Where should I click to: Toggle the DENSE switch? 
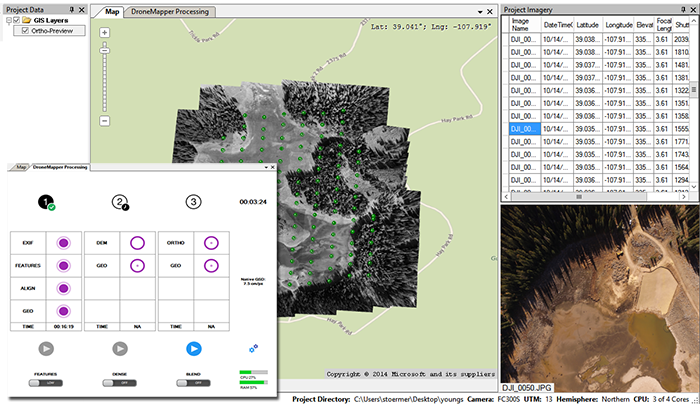120,383
